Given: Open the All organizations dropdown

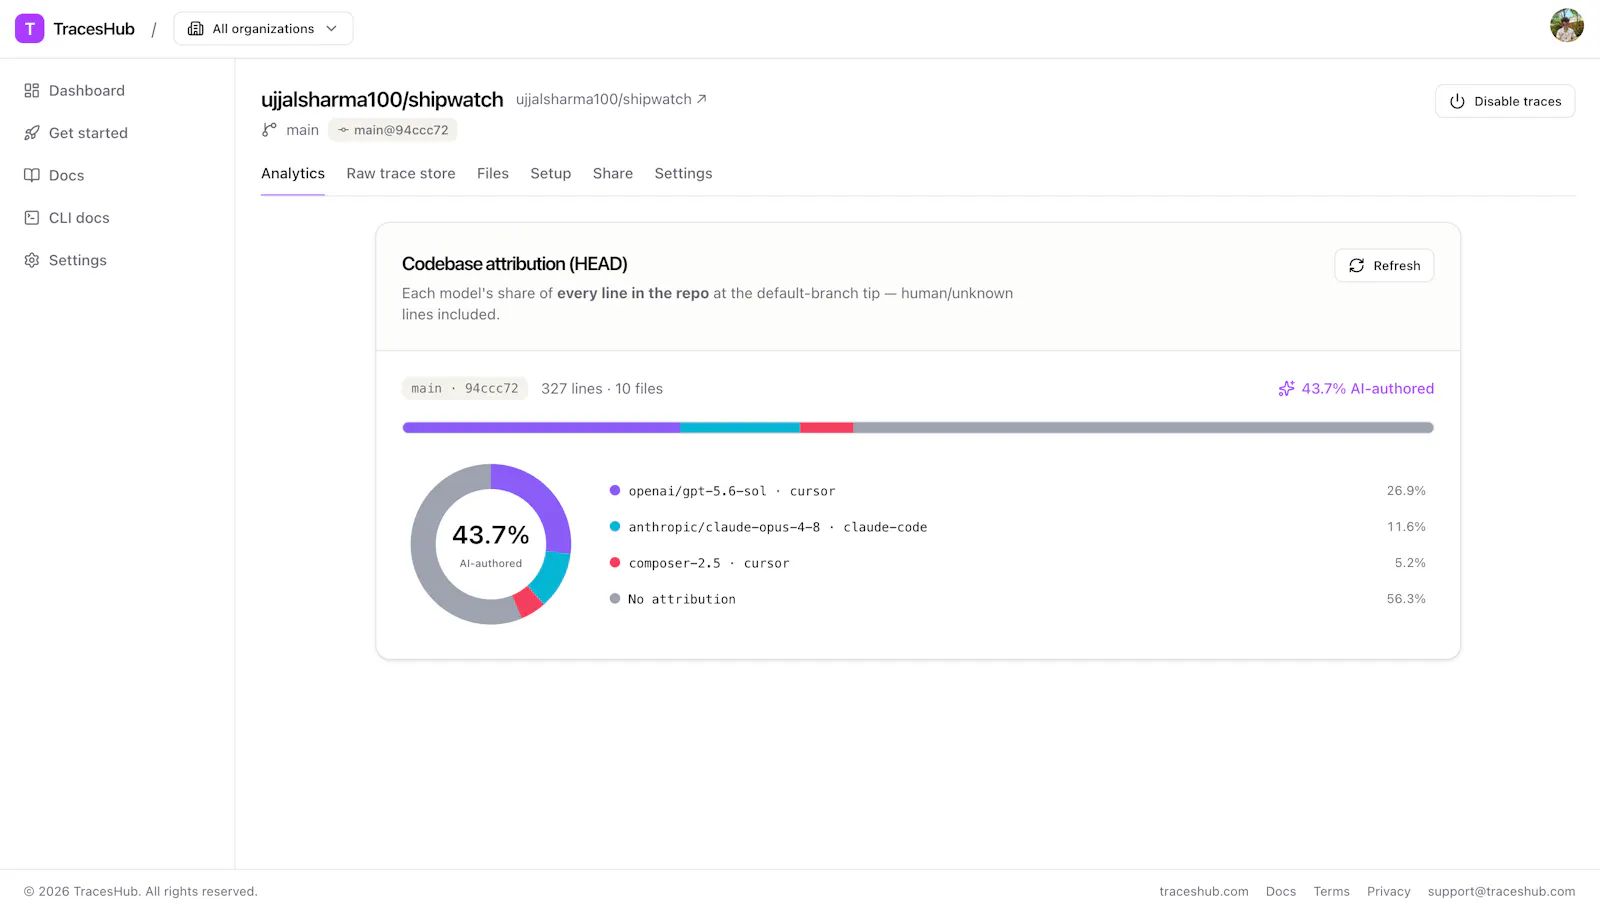Looking at the screenshot, I should click(x=263, y=29).
